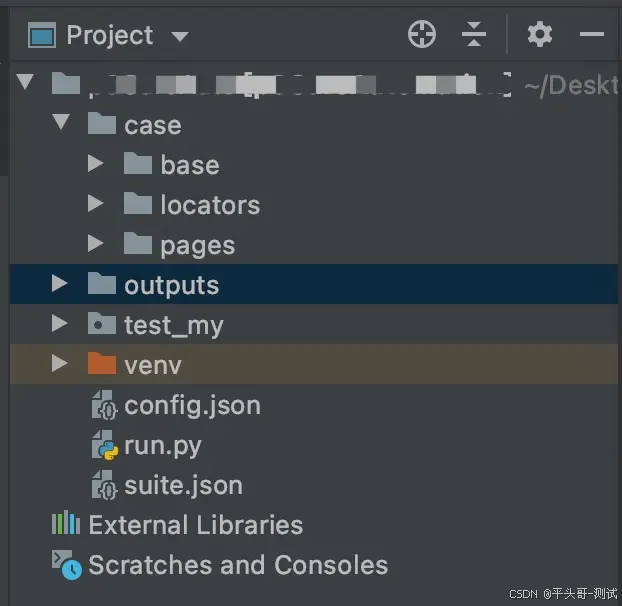Select the locators folder name
Image resolution: width=622 pixels, height=606 pixels.
pos(210,205)
